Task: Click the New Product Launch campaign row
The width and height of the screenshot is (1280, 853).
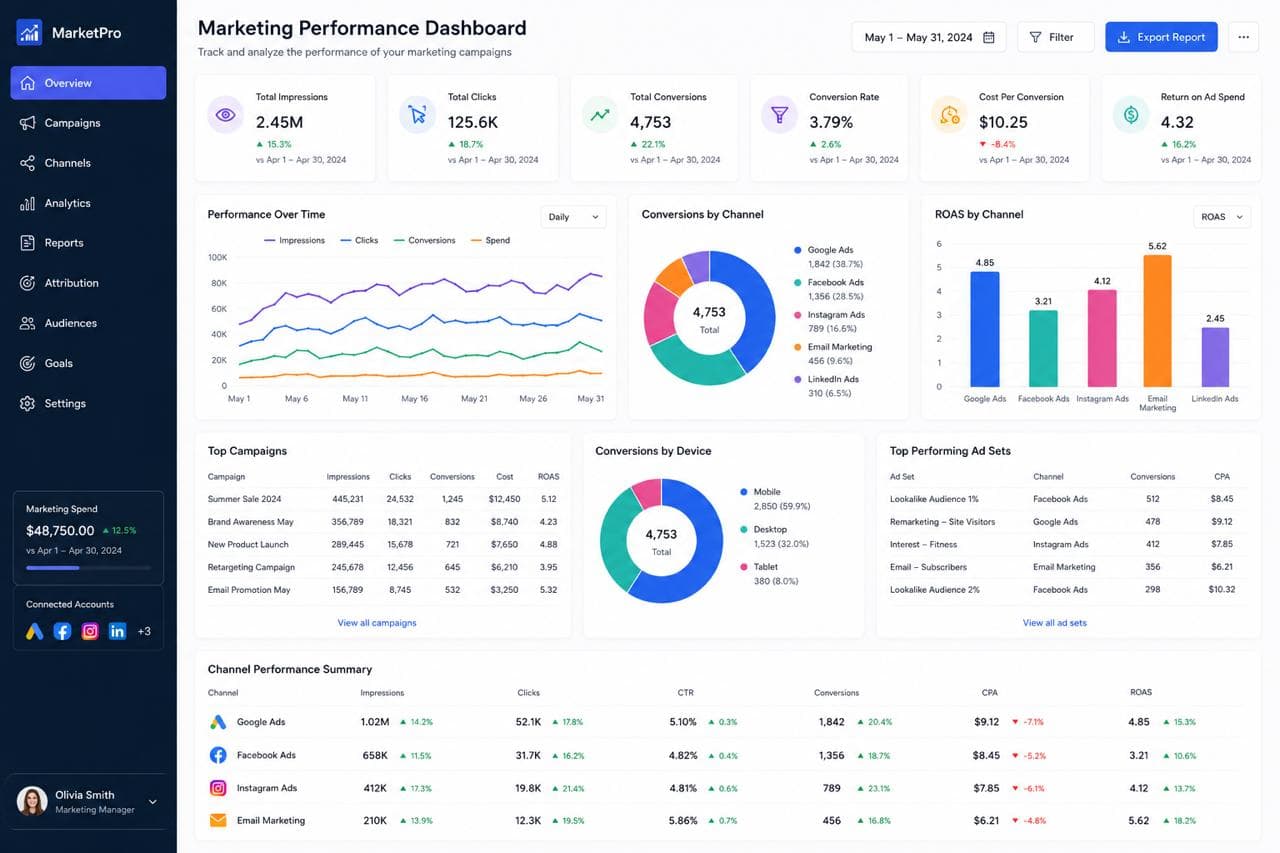Action: coord(383,544)
